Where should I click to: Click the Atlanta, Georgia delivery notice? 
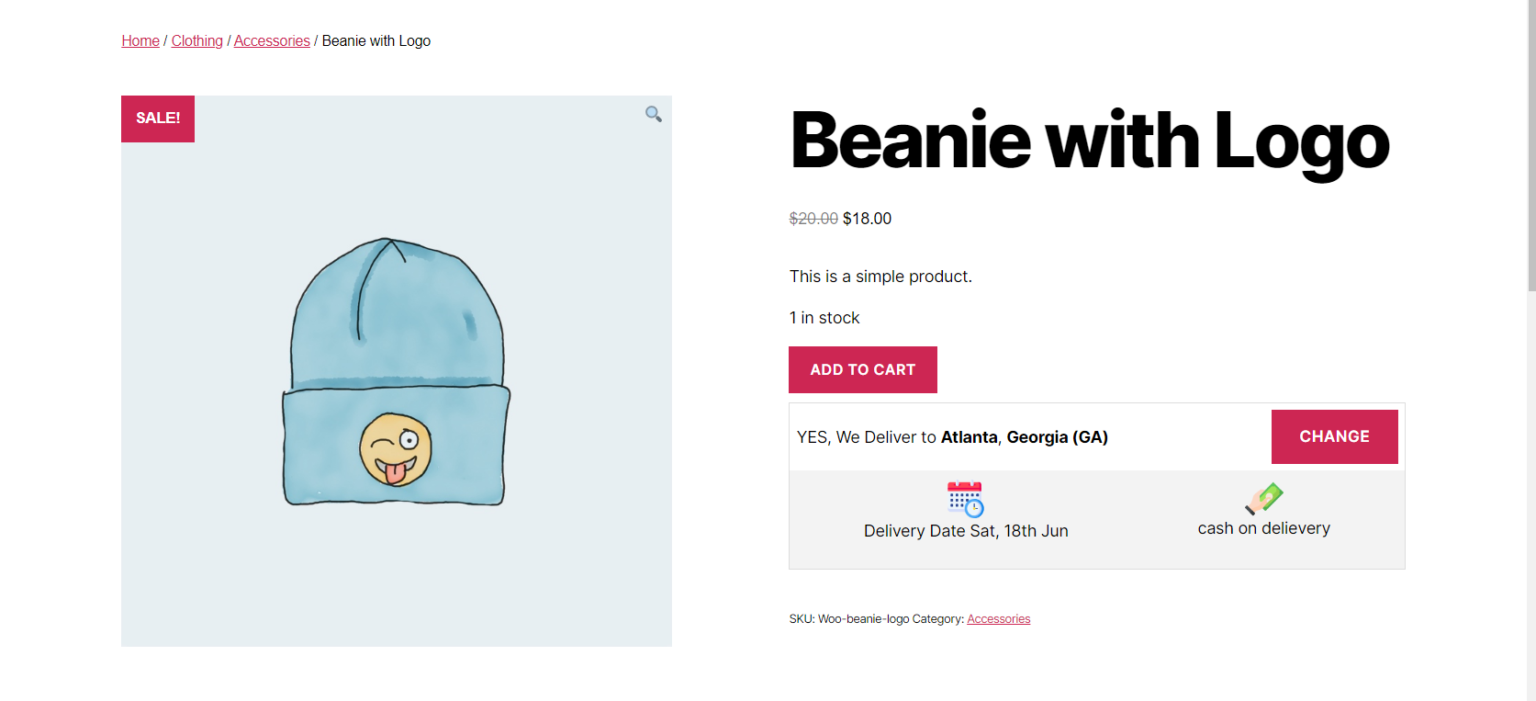click(x=952, y=437)
